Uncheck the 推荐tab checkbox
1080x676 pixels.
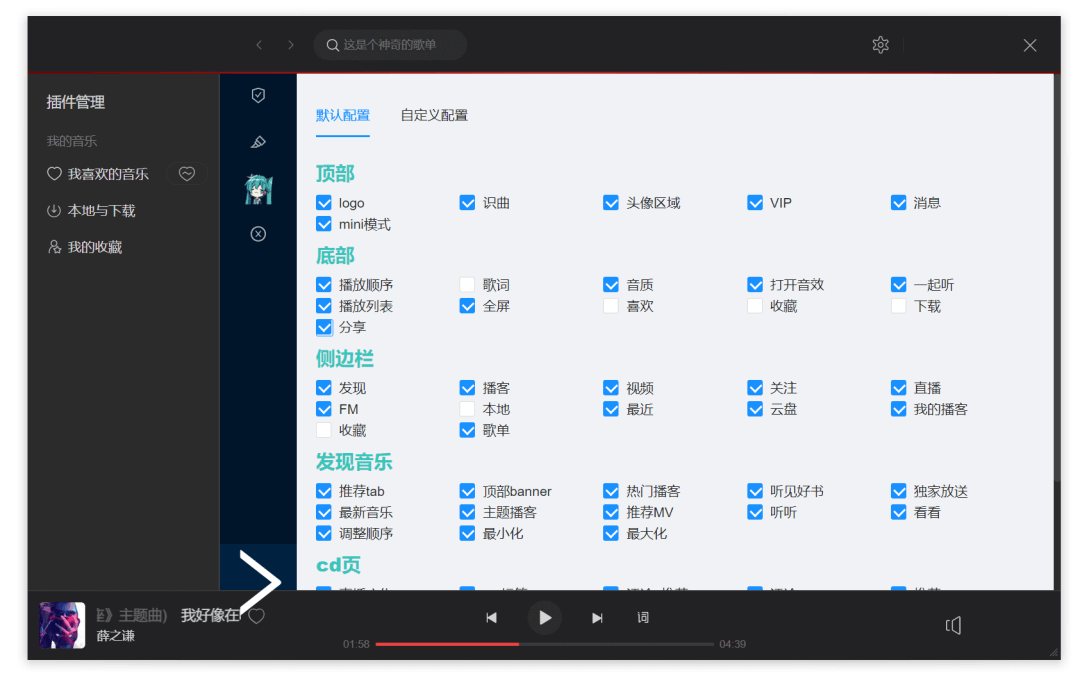click(x=324, y=491)
